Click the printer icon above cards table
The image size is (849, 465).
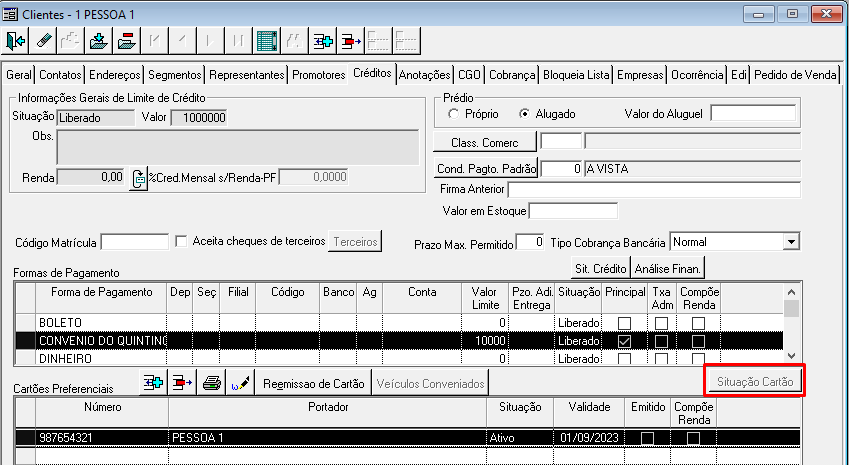(x=211, y=383)
